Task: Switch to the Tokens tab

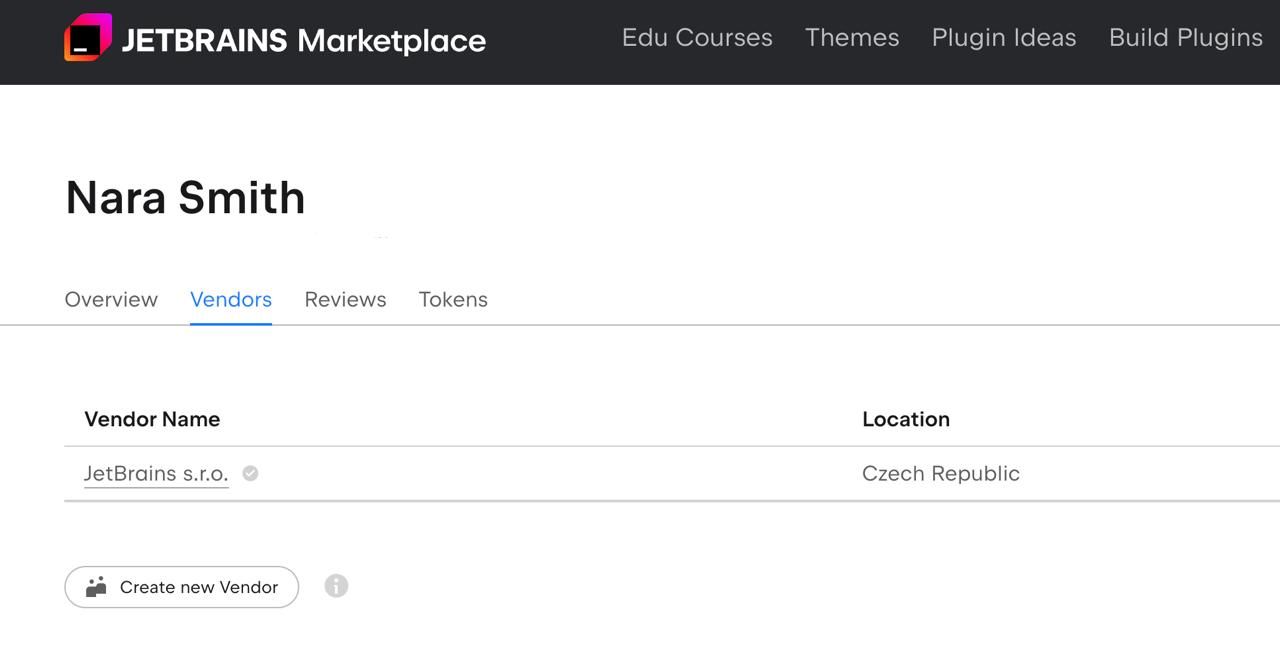Action: tap(453, 299)
